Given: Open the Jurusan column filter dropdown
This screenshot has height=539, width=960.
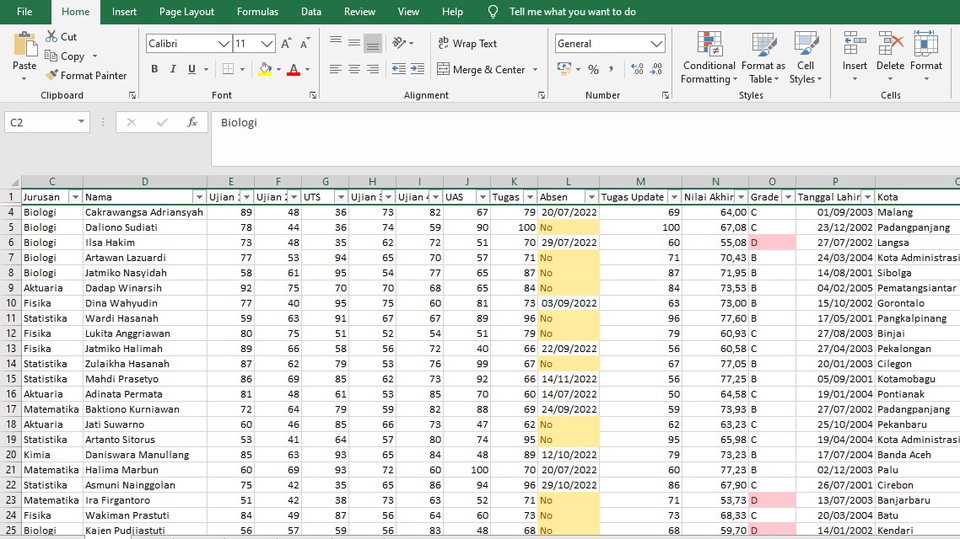Looking at the screenshot, I should pyautogui.click(x=75, y=197).
